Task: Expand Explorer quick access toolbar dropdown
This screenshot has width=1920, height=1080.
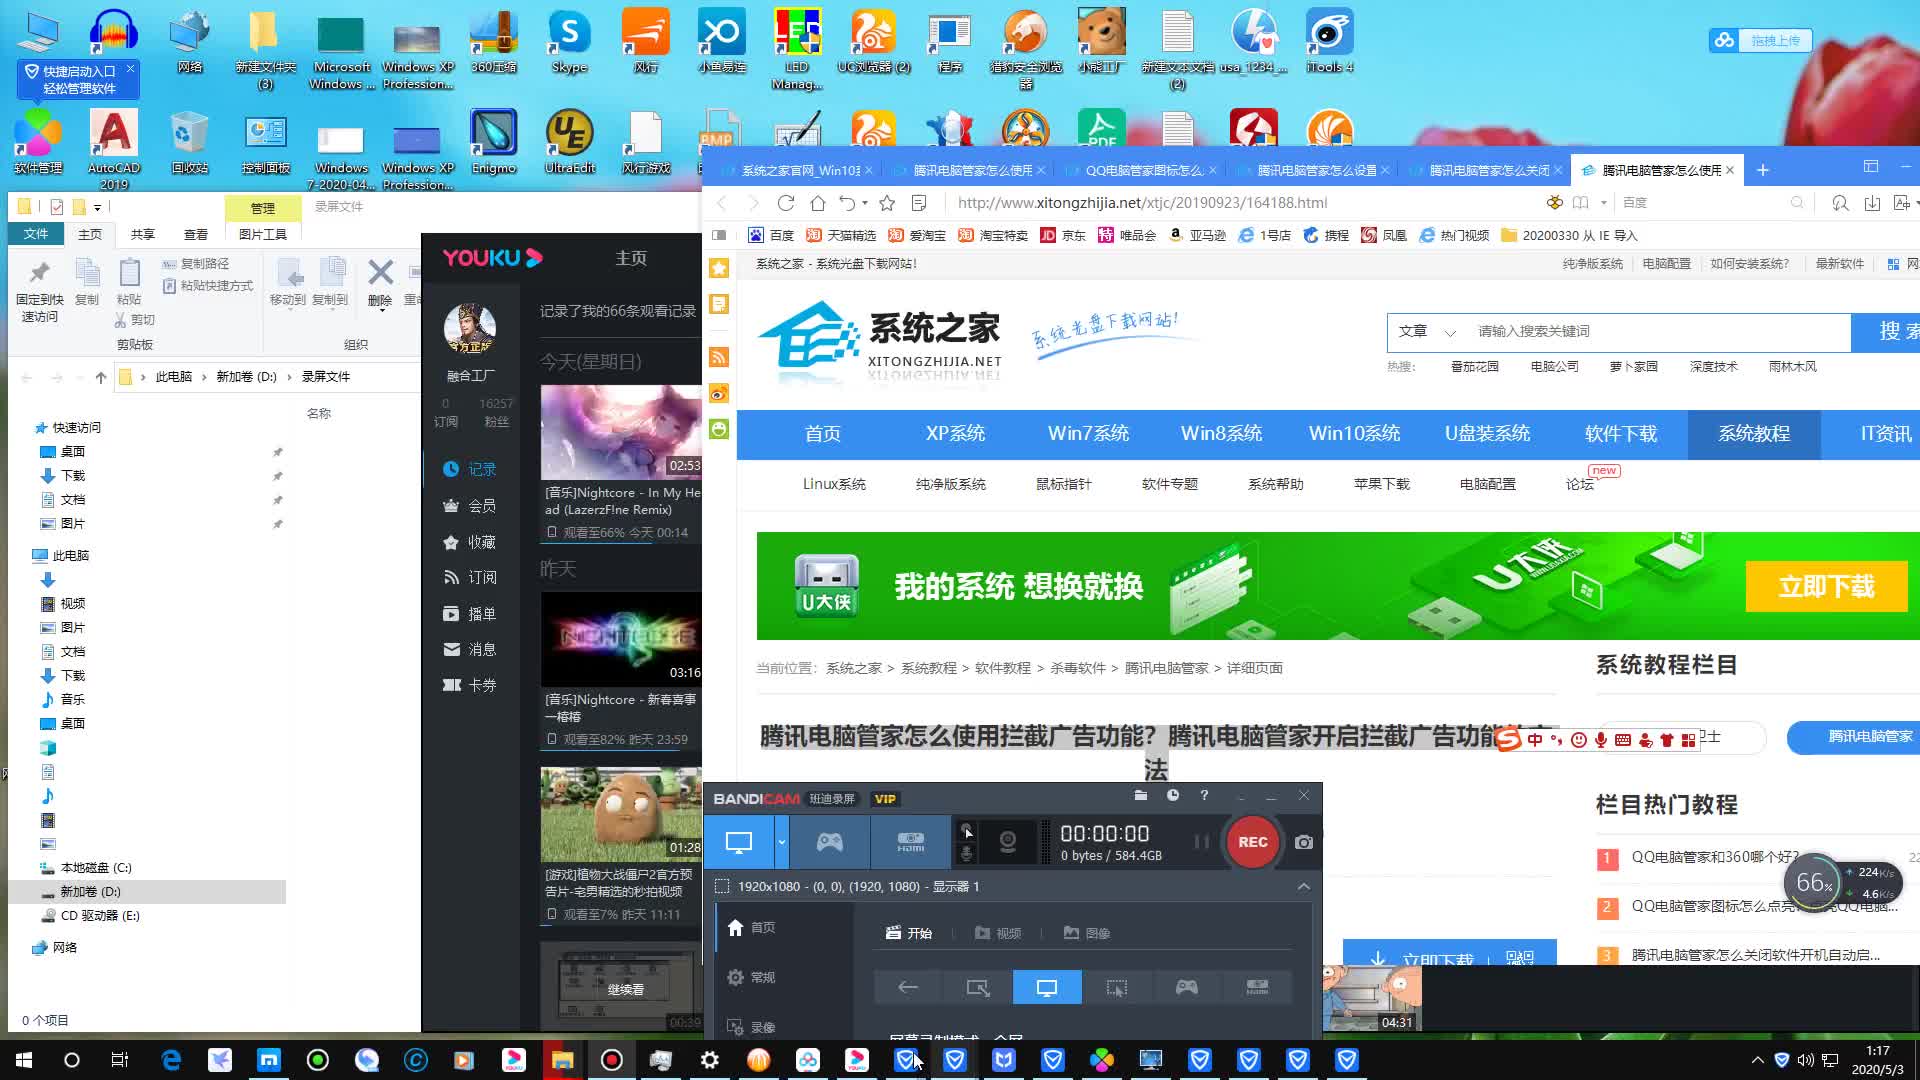Action: tap(97, 207)
